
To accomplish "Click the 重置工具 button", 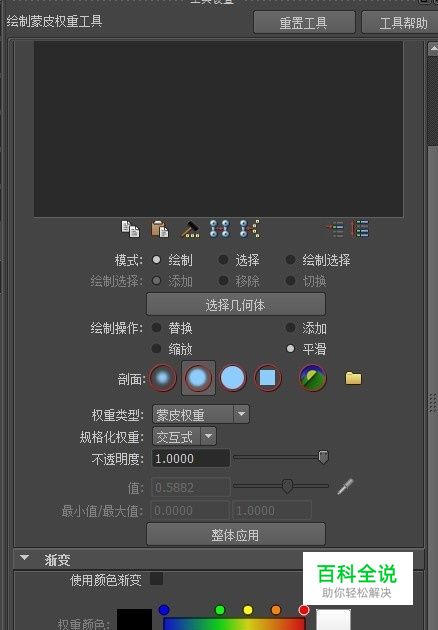I will click(x=304, y=22).
